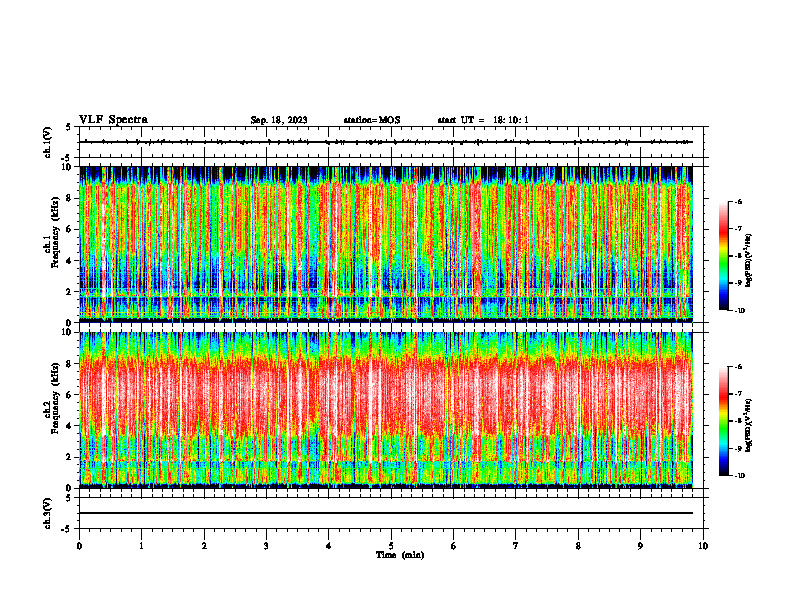
Task: Click the ch.1 frequency axis "4" tick label
Action: pos(70,261)
